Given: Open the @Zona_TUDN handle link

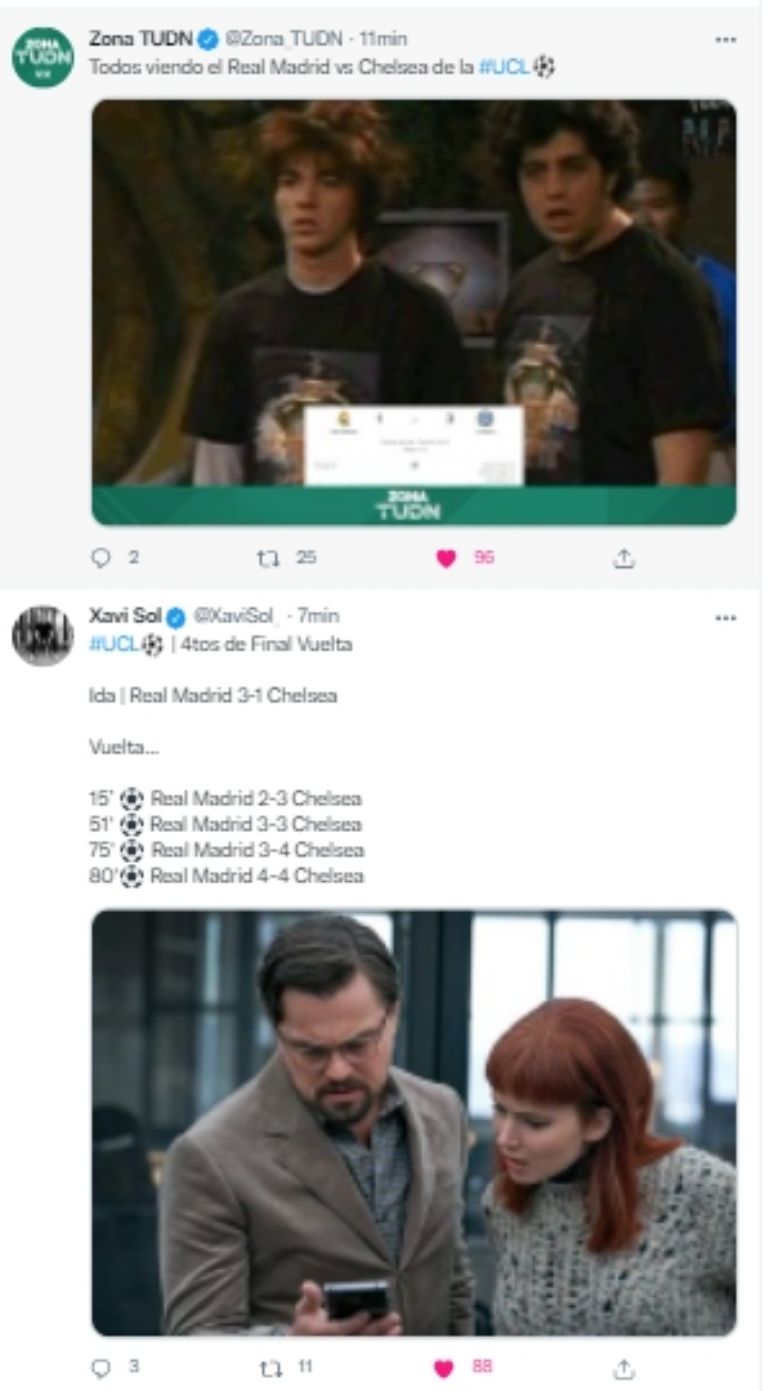Looking at the screenshot, I should pyautogui.click(x=284, y=40).
